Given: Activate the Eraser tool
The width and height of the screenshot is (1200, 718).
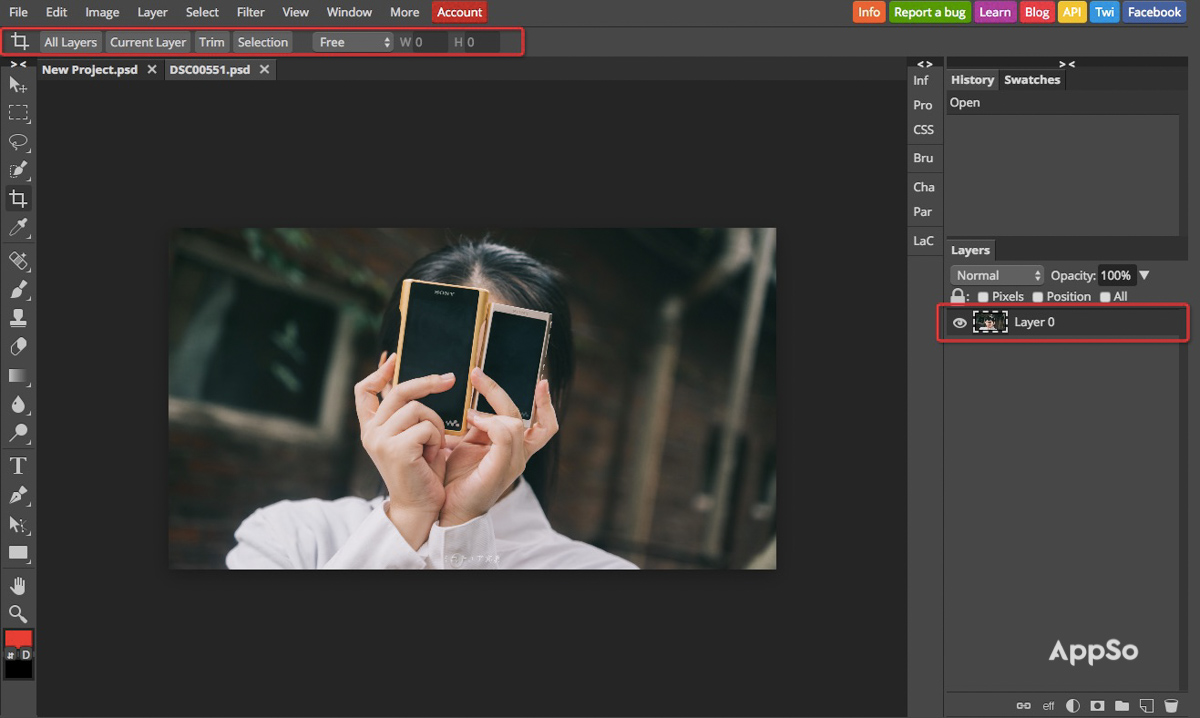Looking at the screenshot, I should tap(18, 347).
